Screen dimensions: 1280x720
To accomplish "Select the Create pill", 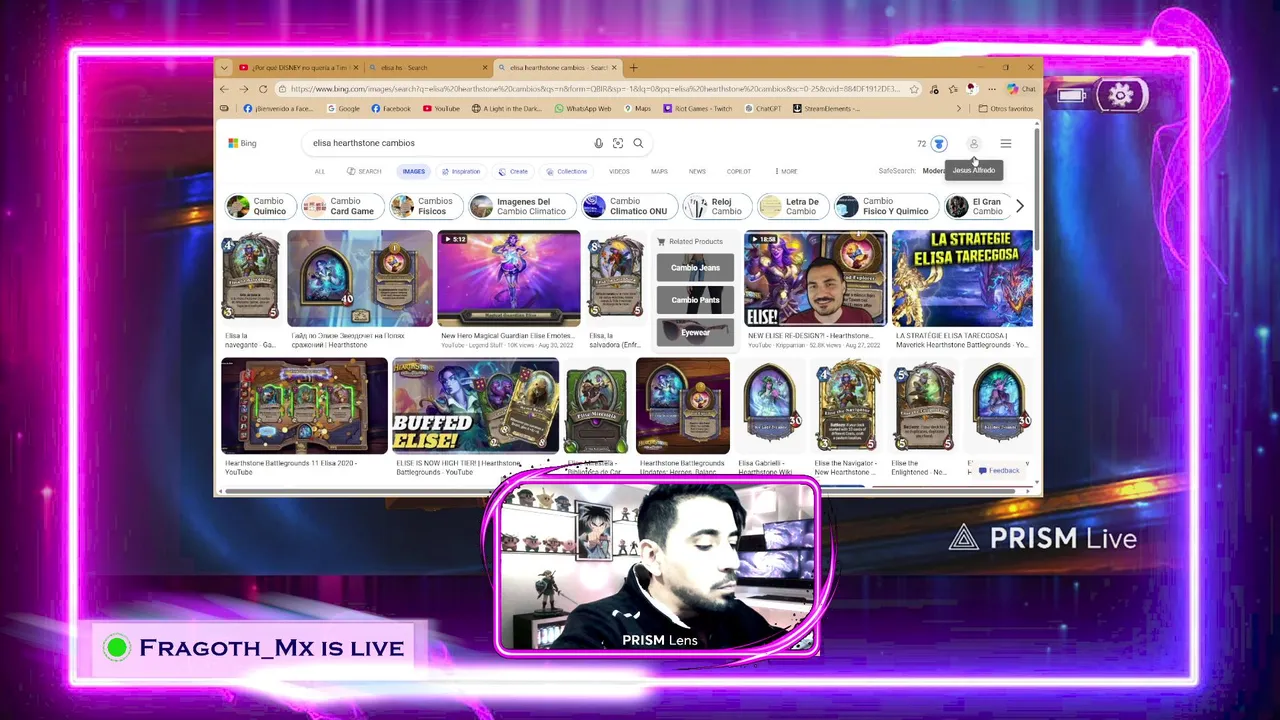I will click(x=513, y=171).
